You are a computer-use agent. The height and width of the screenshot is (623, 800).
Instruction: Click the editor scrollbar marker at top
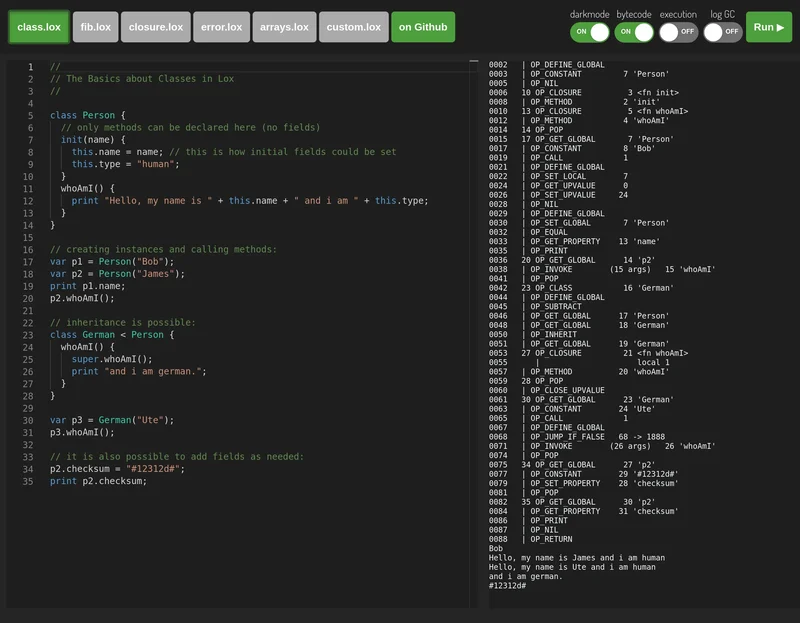coord(473,61)
